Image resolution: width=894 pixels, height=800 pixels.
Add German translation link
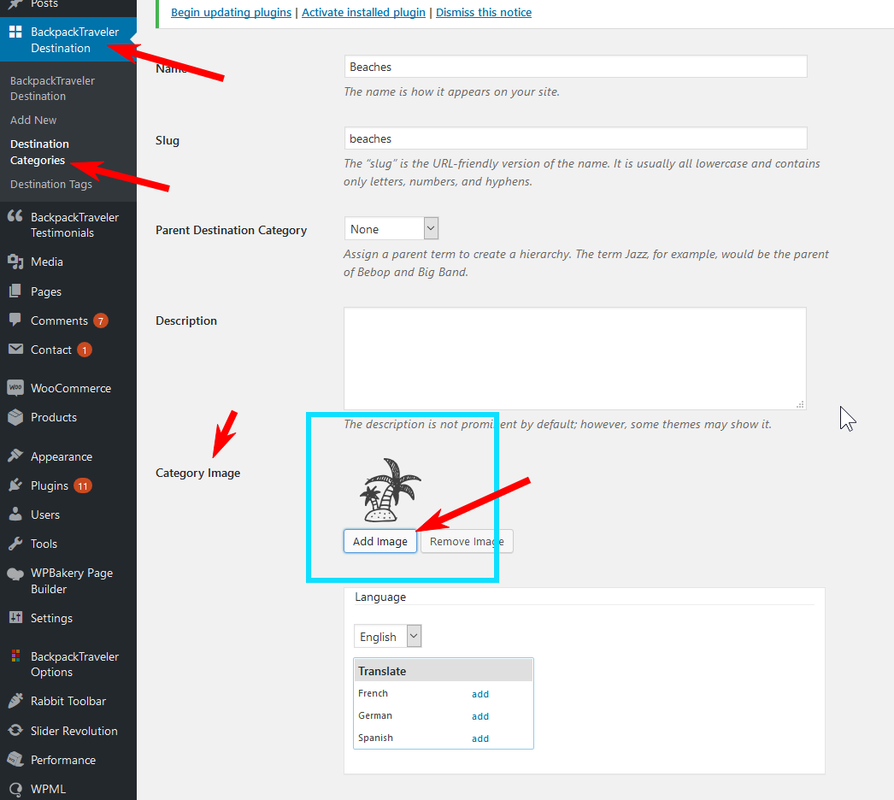(x=480, y=716)
